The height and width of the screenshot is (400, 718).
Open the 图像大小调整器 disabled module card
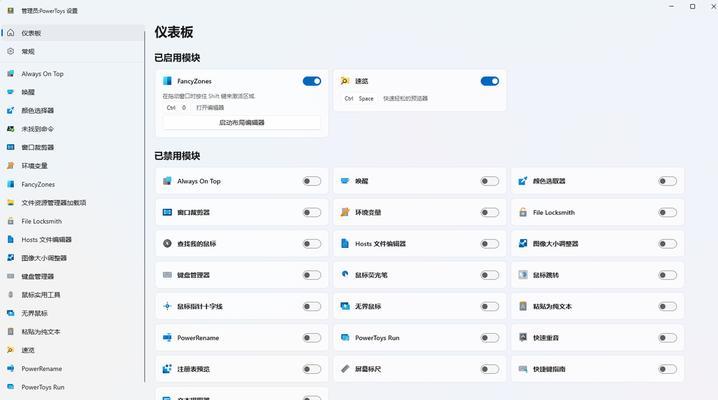pyautogui.click(x=598, y=244)
